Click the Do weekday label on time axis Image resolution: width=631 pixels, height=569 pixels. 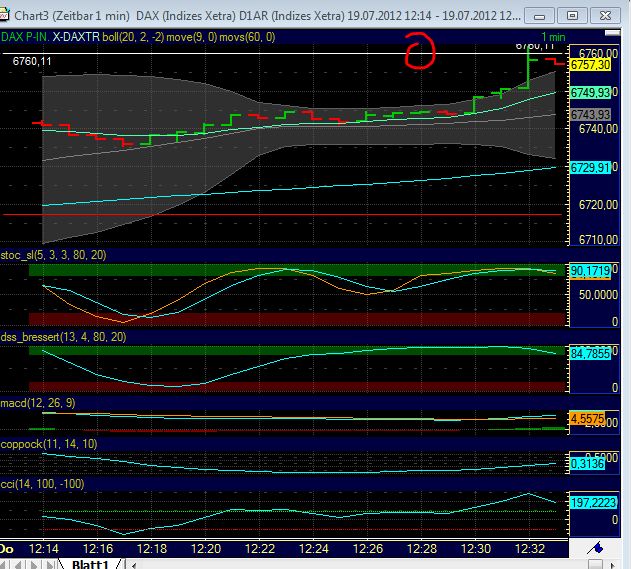pyautogui.click(x=7, y=548)
